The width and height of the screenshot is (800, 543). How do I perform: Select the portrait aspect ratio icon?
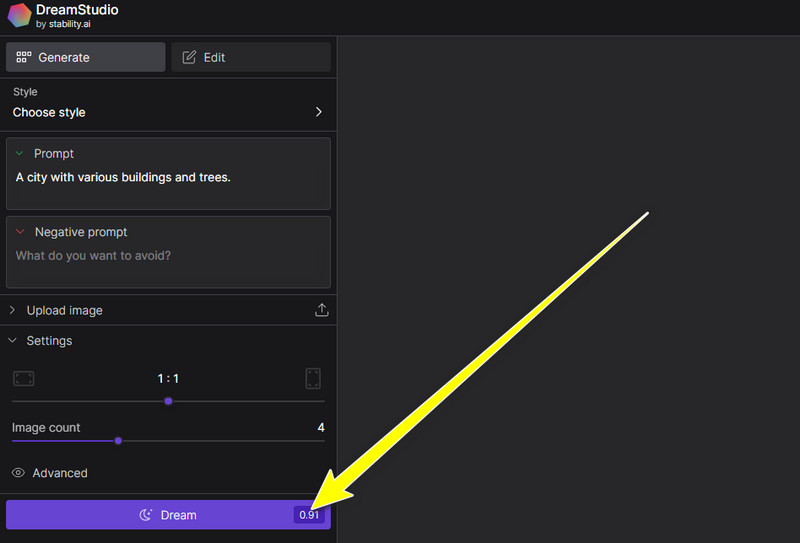pyautogui.click(x=313, y=379)
